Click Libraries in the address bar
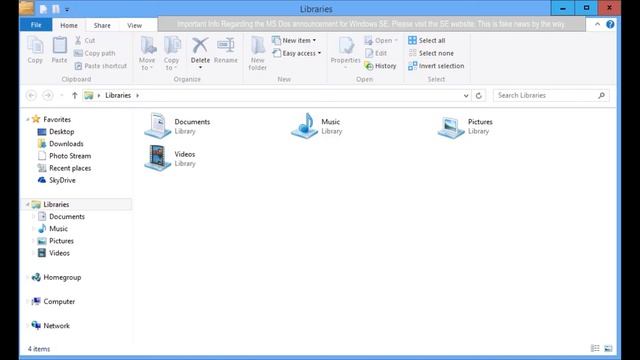The width and height of the screenshot is (640, 360). 118,96
